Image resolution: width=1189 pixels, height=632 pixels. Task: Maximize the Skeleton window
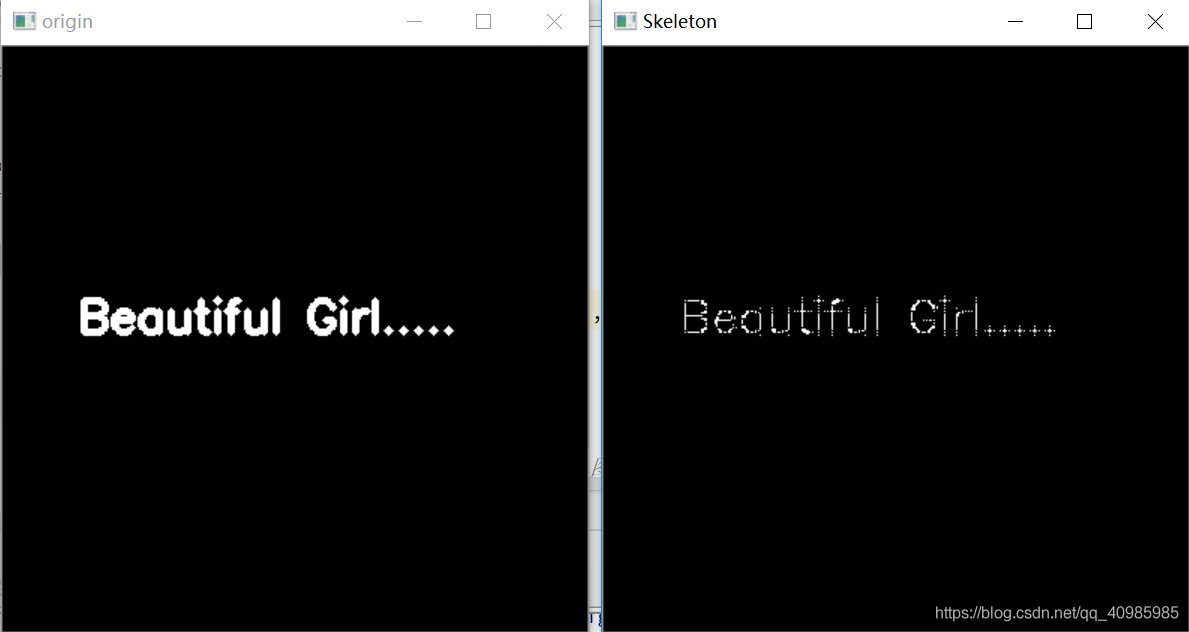click(1084, 21)
